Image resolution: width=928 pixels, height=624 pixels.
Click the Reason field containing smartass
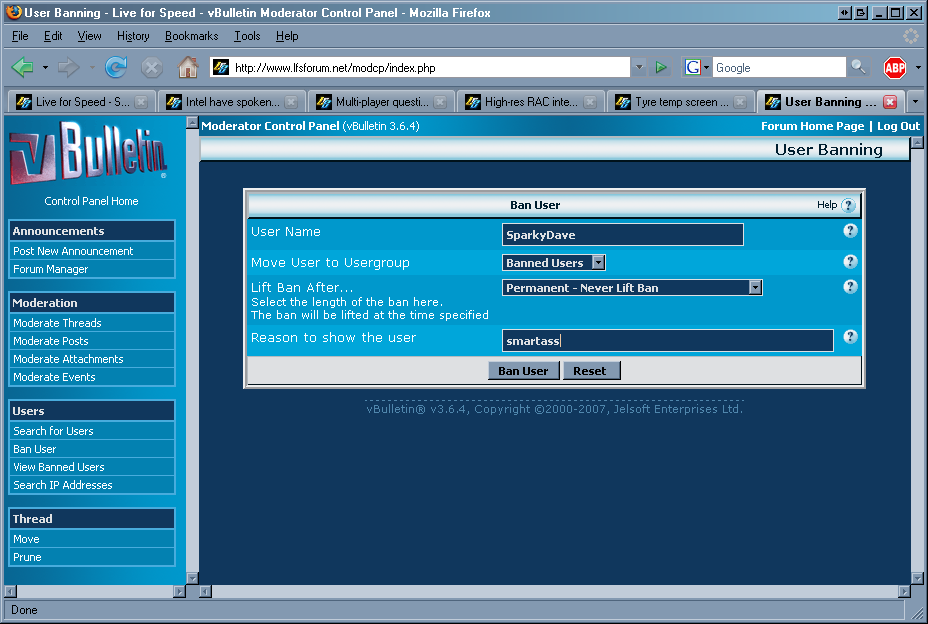tap(668, 340)
